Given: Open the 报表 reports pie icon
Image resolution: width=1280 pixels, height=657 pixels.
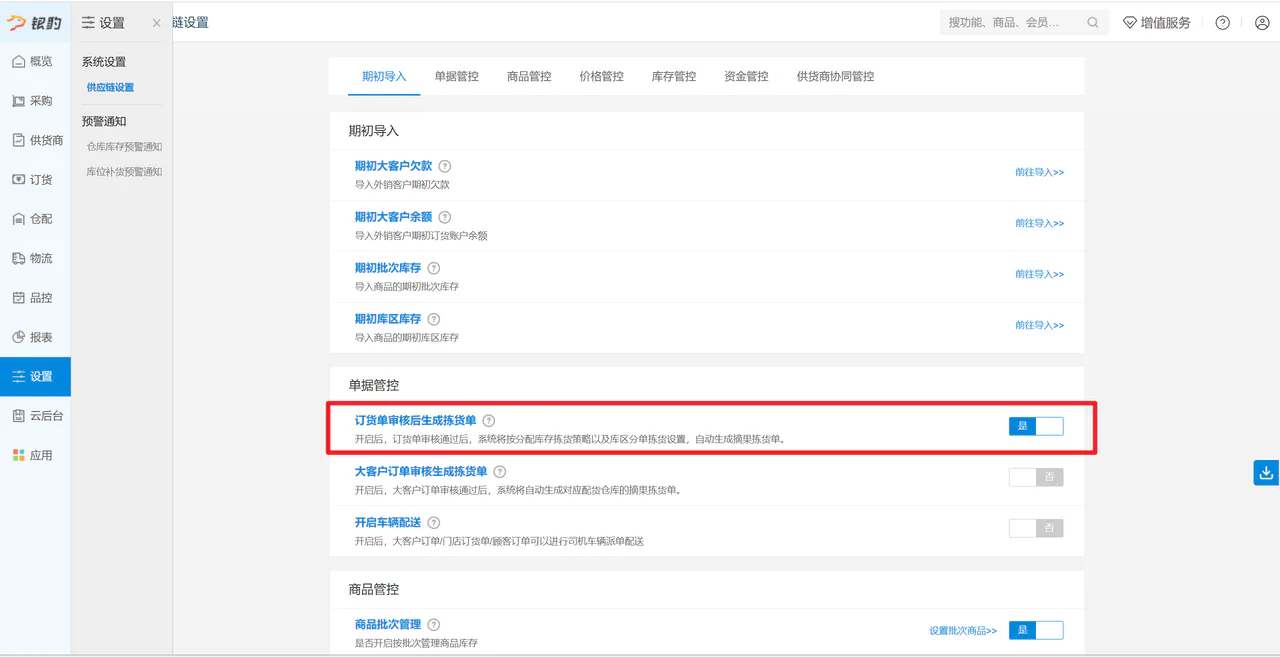Looking at the screenshot, I should click(x=19, y=337).
